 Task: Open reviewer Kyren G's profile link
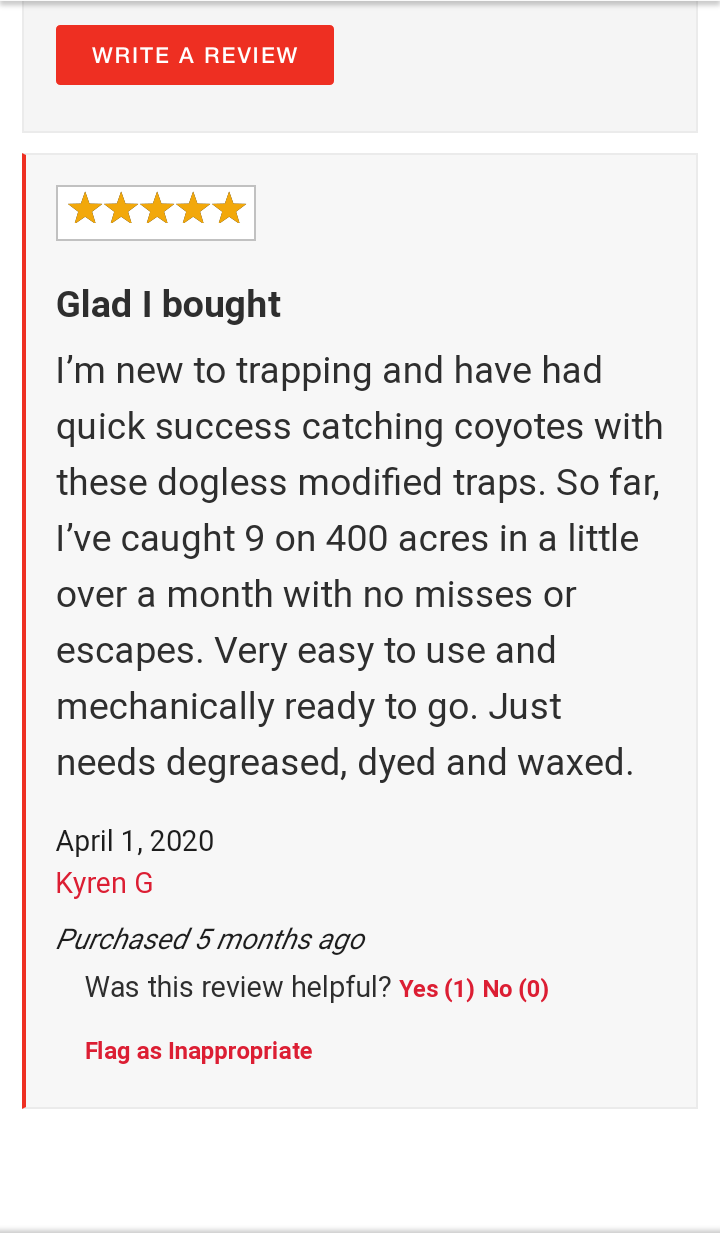click(104, 883)
